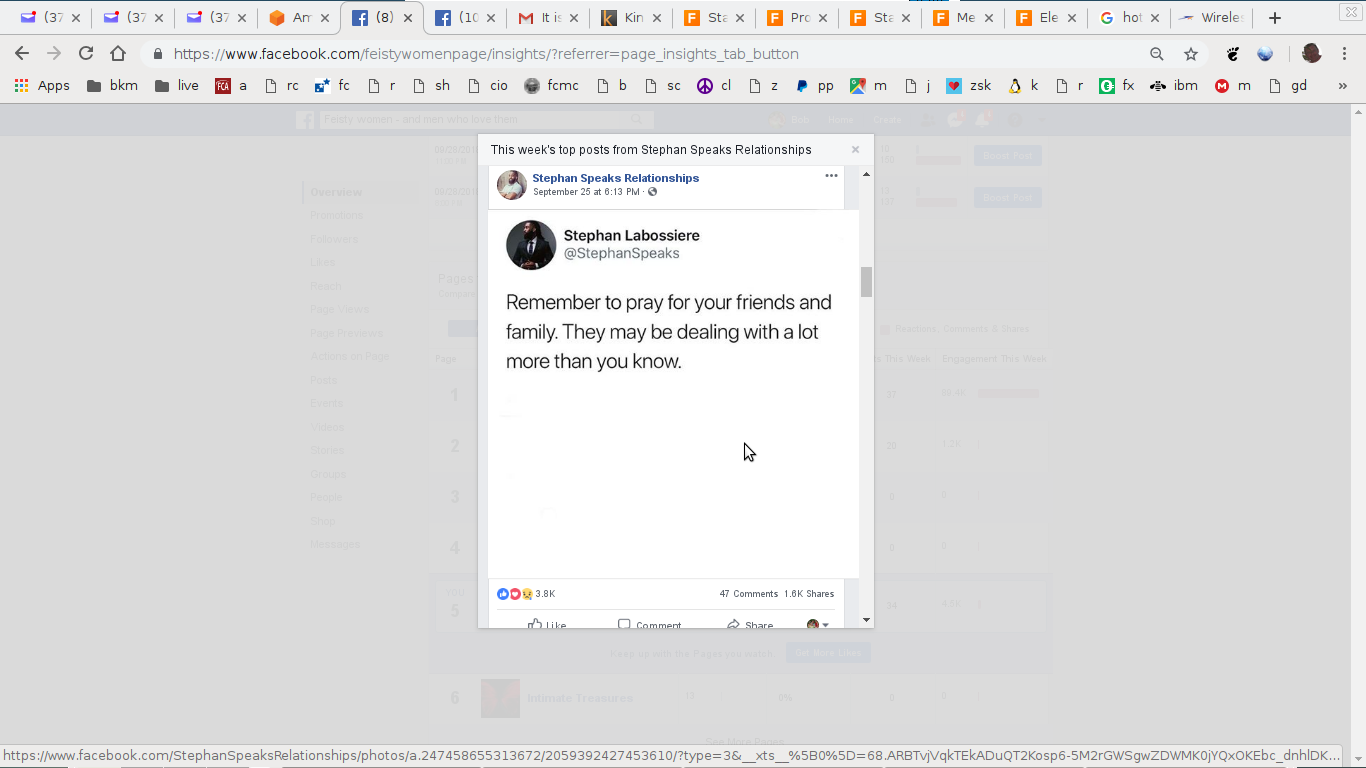The width and height of the screenshot is (1366, 768).
Task: Go forward in browser history
Action: click(x=54, y=54)
